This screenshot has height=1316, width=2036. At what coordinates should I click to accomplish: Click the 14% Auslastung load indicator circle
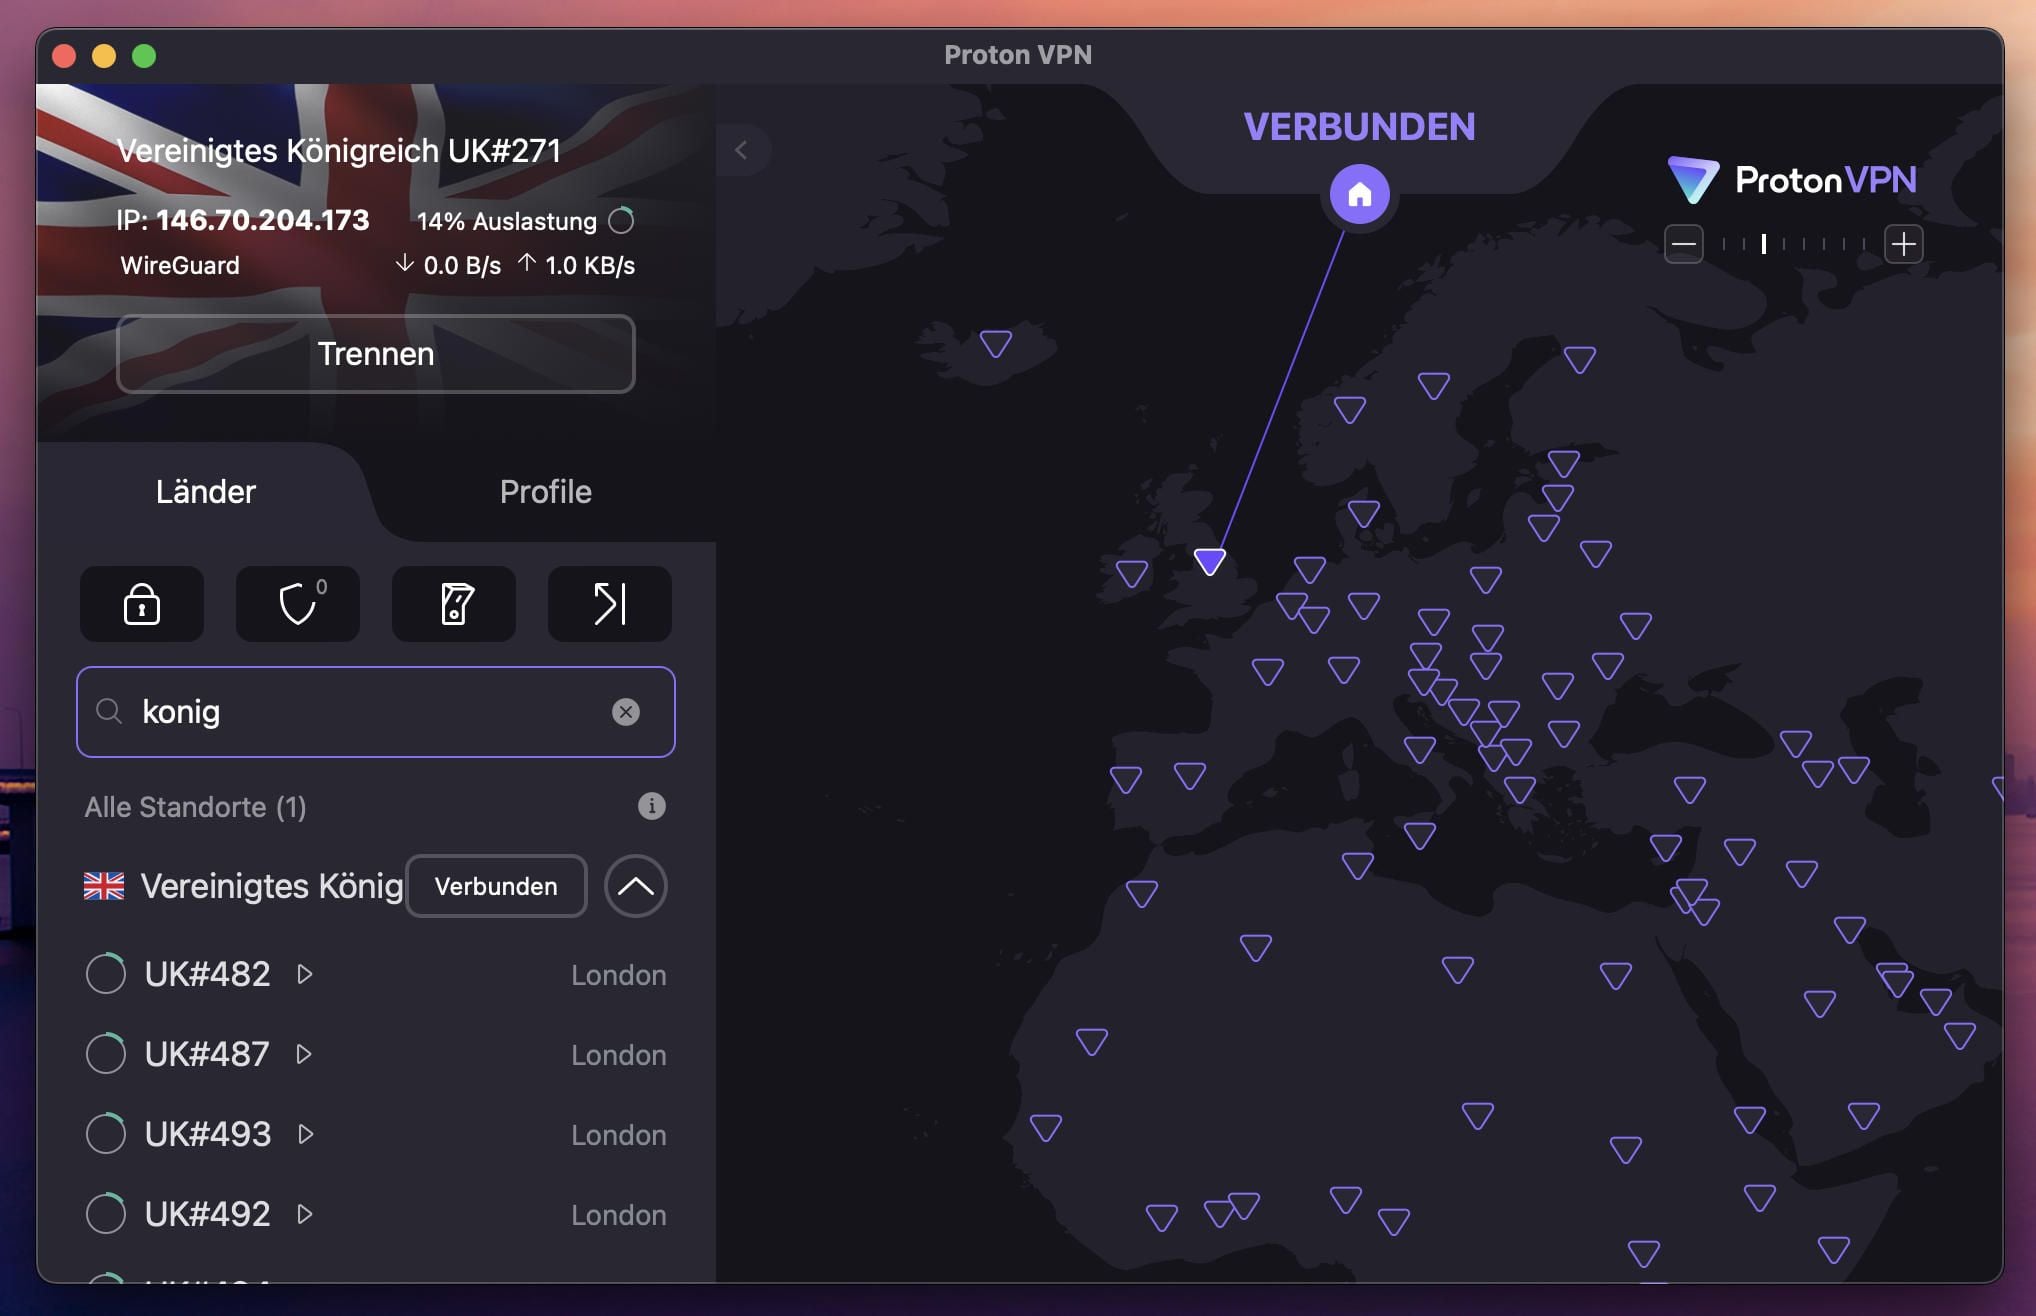click(621, 220)
